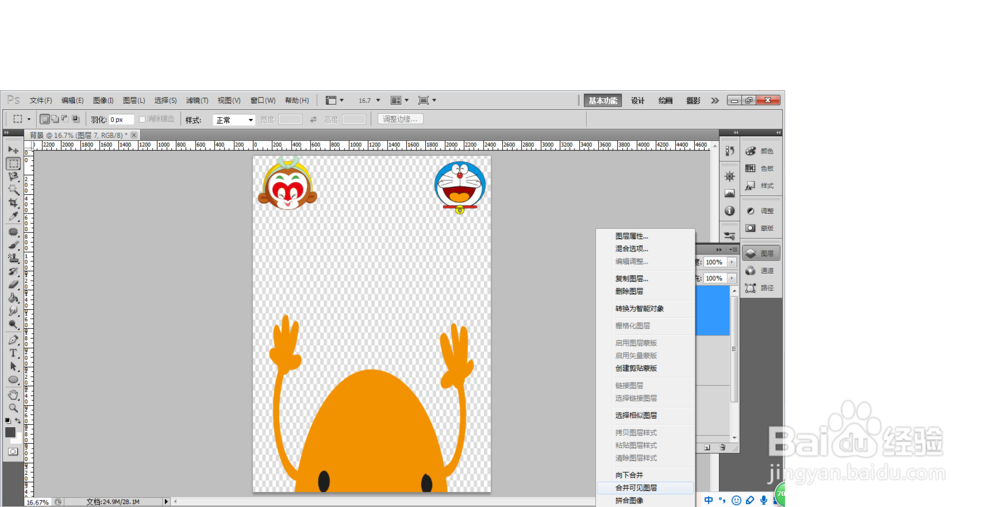Open the 滤镜(T) menu
The height and width of the screenshot is (507, 1000).
tap(197, 101)
